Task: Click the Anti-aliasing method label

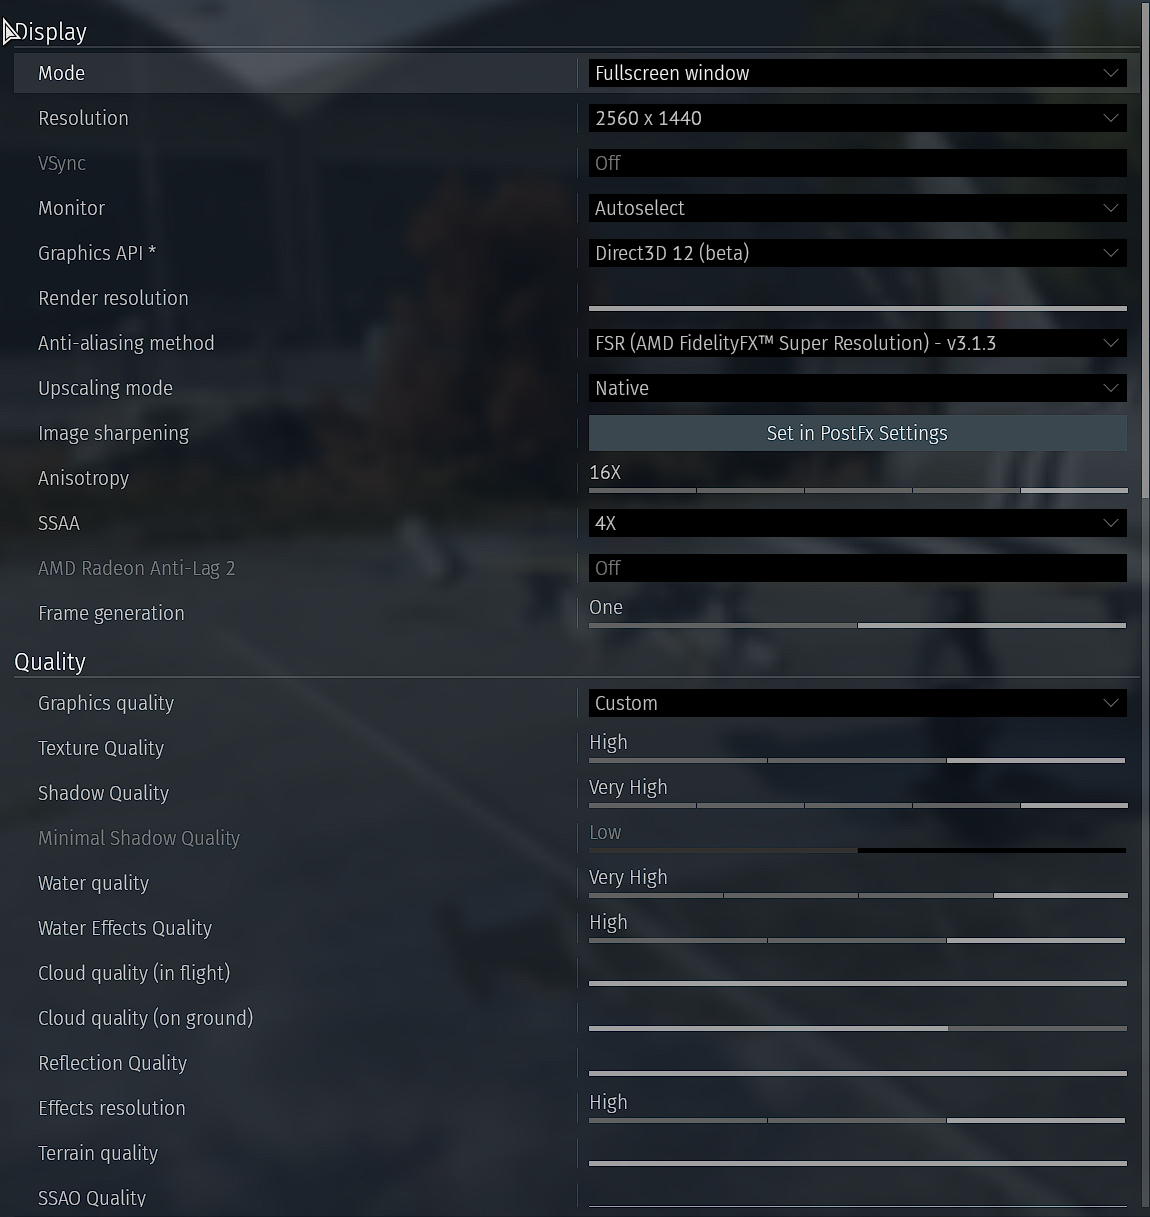Action: tap(126, 343)
